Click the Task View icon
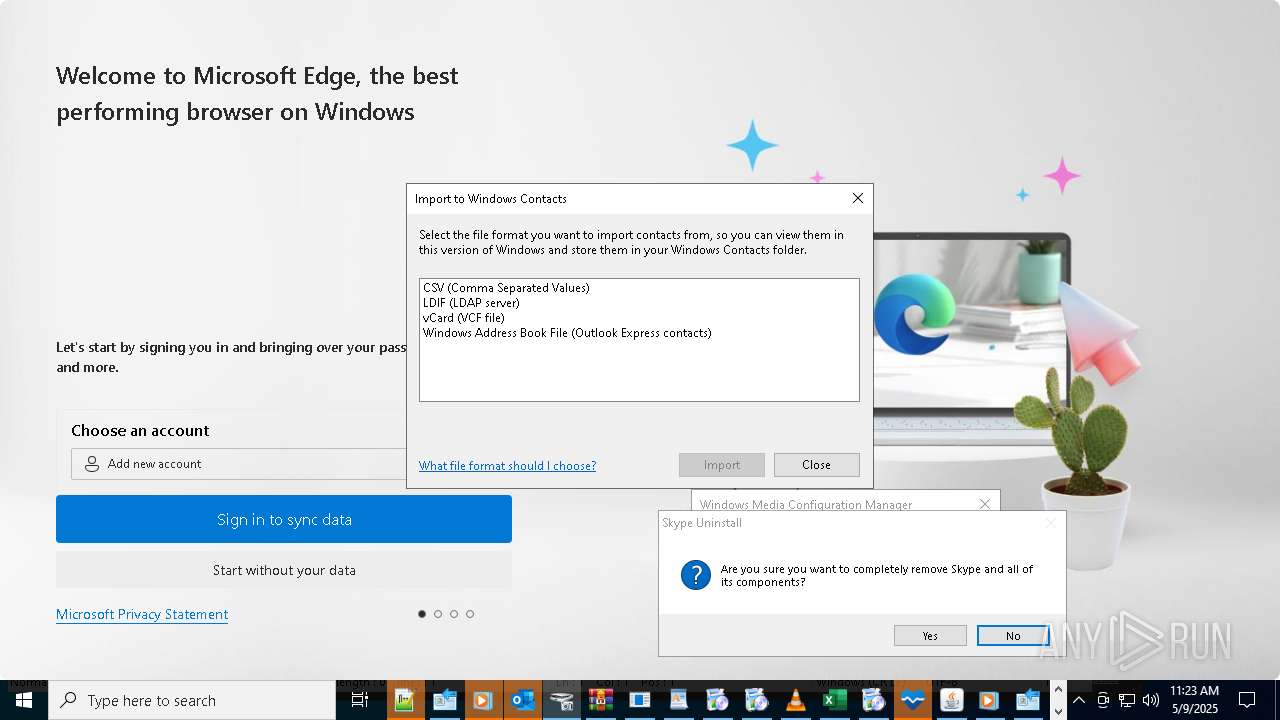Image resolution: width=1280 pixels, height=720 pixels. [360, 700]
